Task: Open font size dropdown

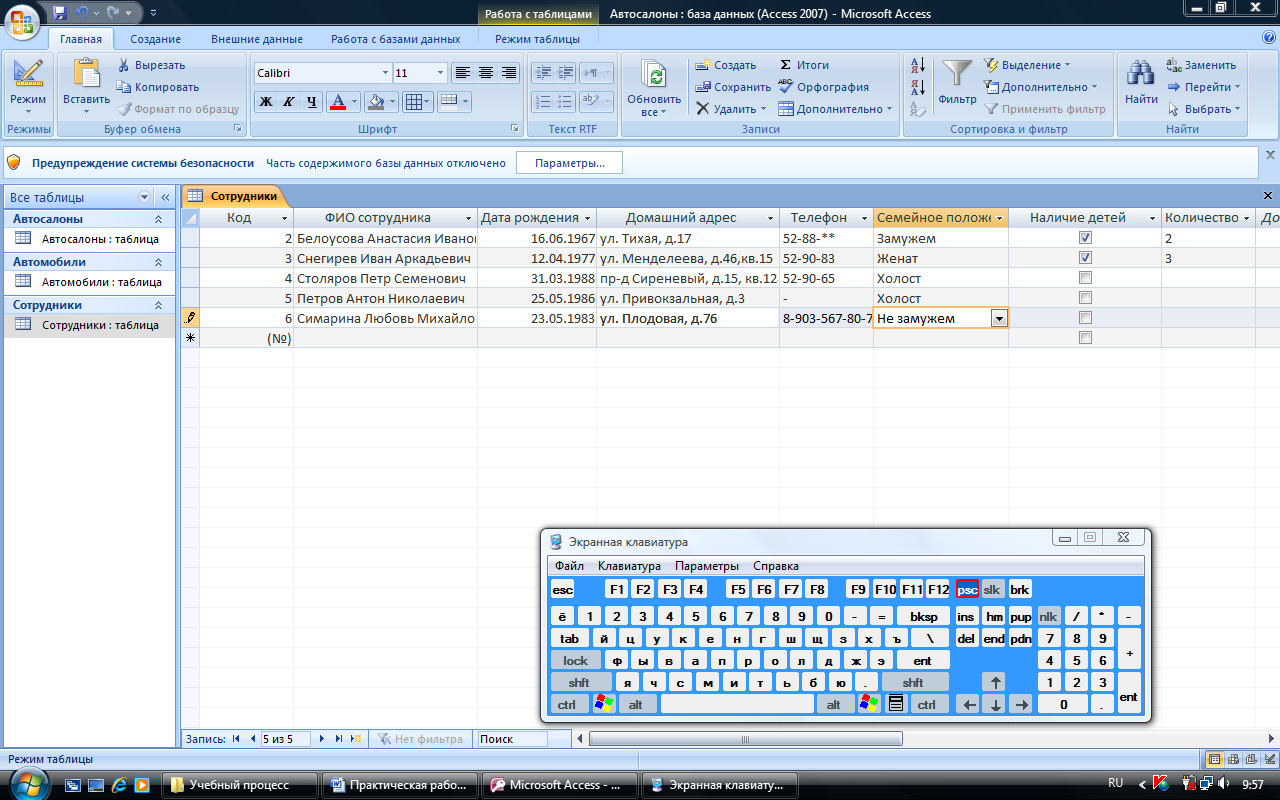Action: coord(440,73)
